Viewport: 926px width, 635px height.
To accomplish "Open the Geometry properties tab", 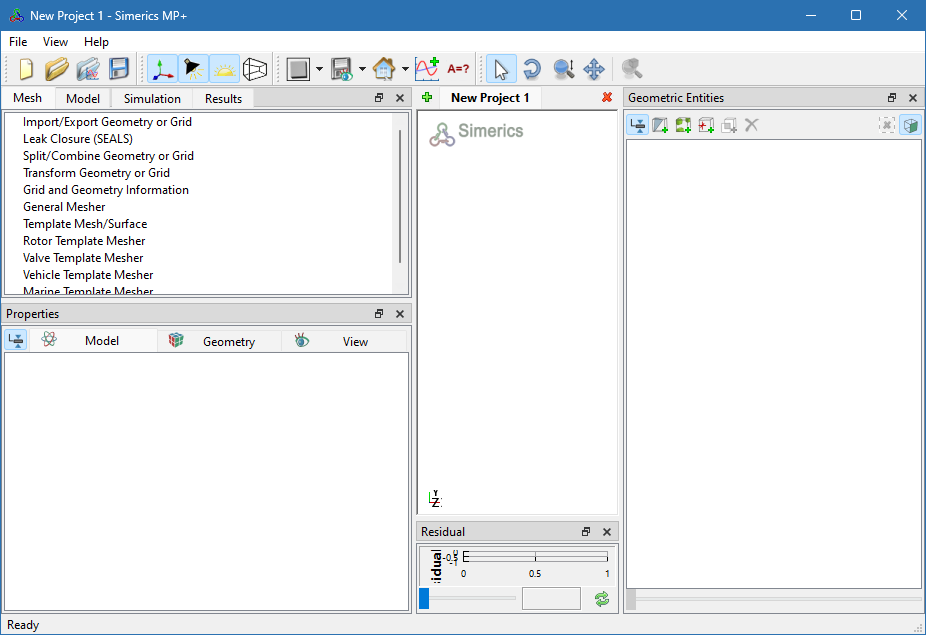I will tap(228, 341).
